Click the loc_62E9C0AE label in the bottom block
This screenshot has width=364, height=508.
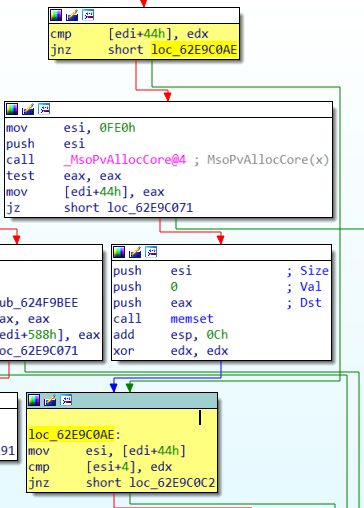click(72, 435)
